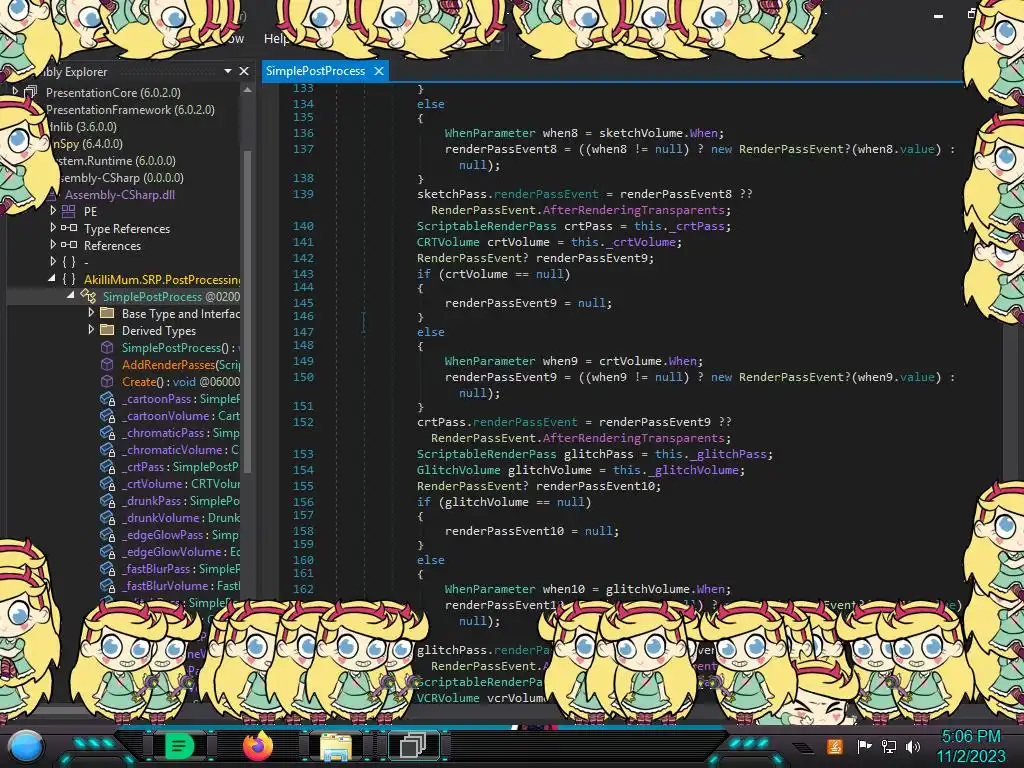Click the _chromaticPass field icon
Viewport: 1024px width, 768px height.
coord(108,432)
